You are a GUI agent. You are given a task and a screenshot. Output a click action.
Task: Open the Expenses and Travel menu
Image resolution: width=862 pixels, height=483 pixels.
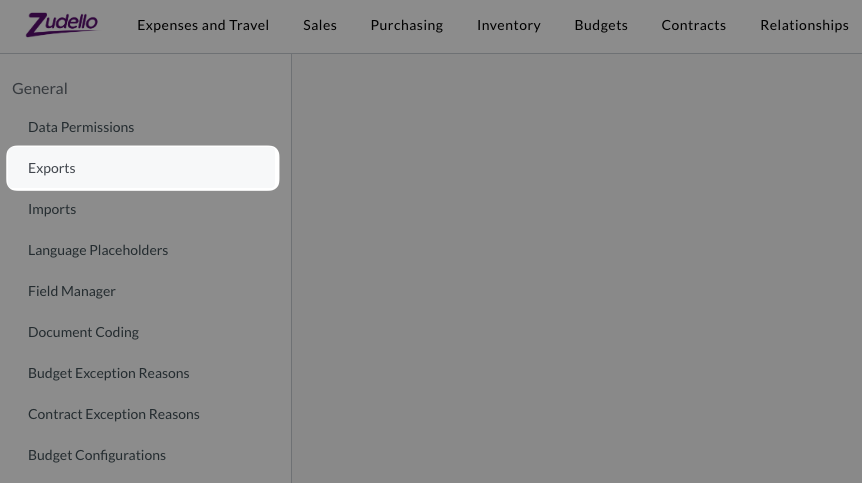point(203,25)
